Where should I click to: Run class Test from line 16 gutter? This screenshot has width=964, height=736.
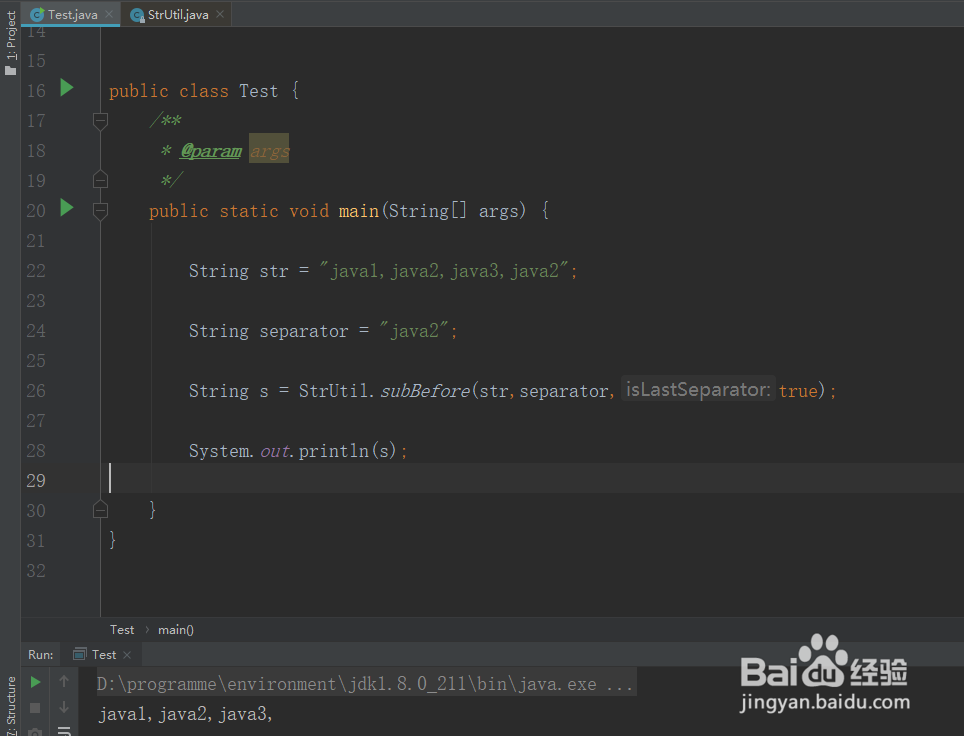click(x=67, y=88)
